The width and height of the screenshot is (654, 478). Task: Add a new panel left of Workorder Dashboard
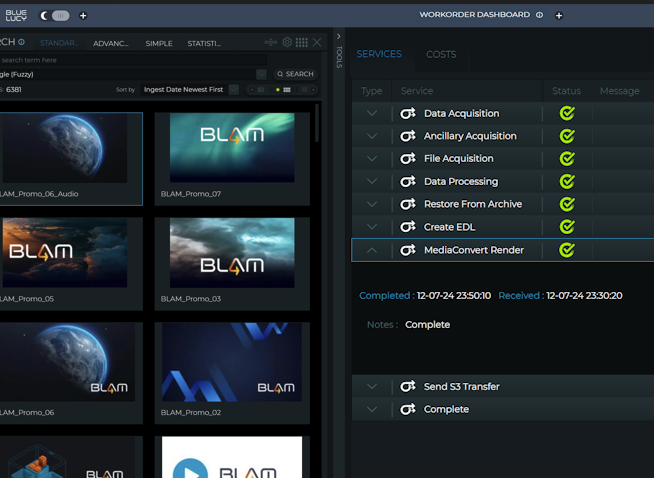point(83,16)
